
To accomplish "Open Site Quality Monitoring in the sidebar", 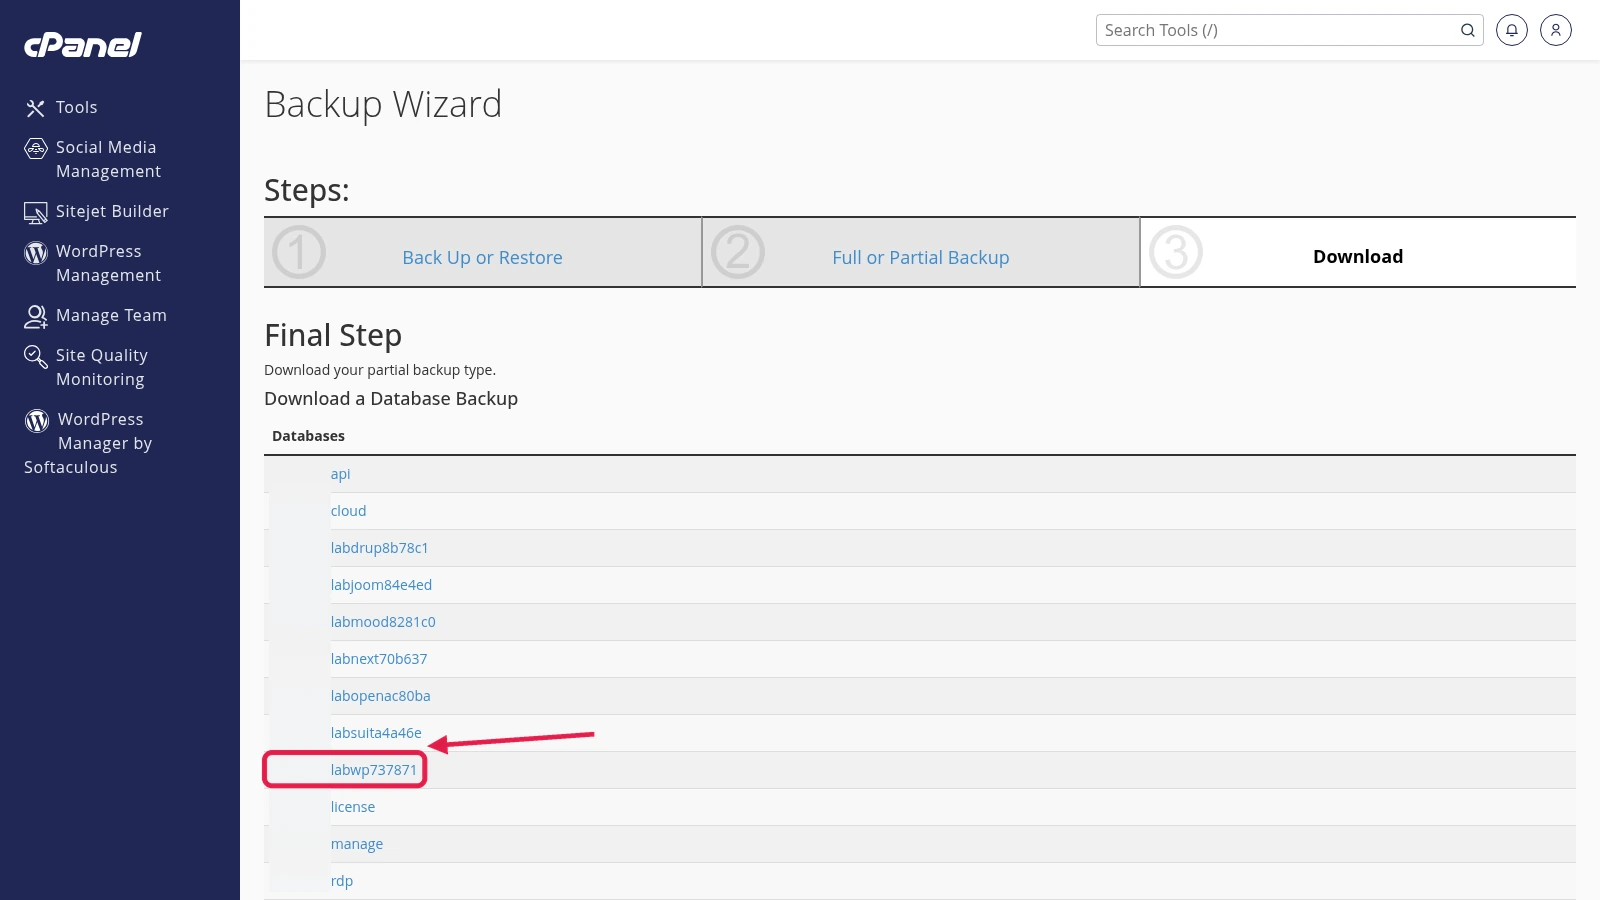I will coord(102,367).
